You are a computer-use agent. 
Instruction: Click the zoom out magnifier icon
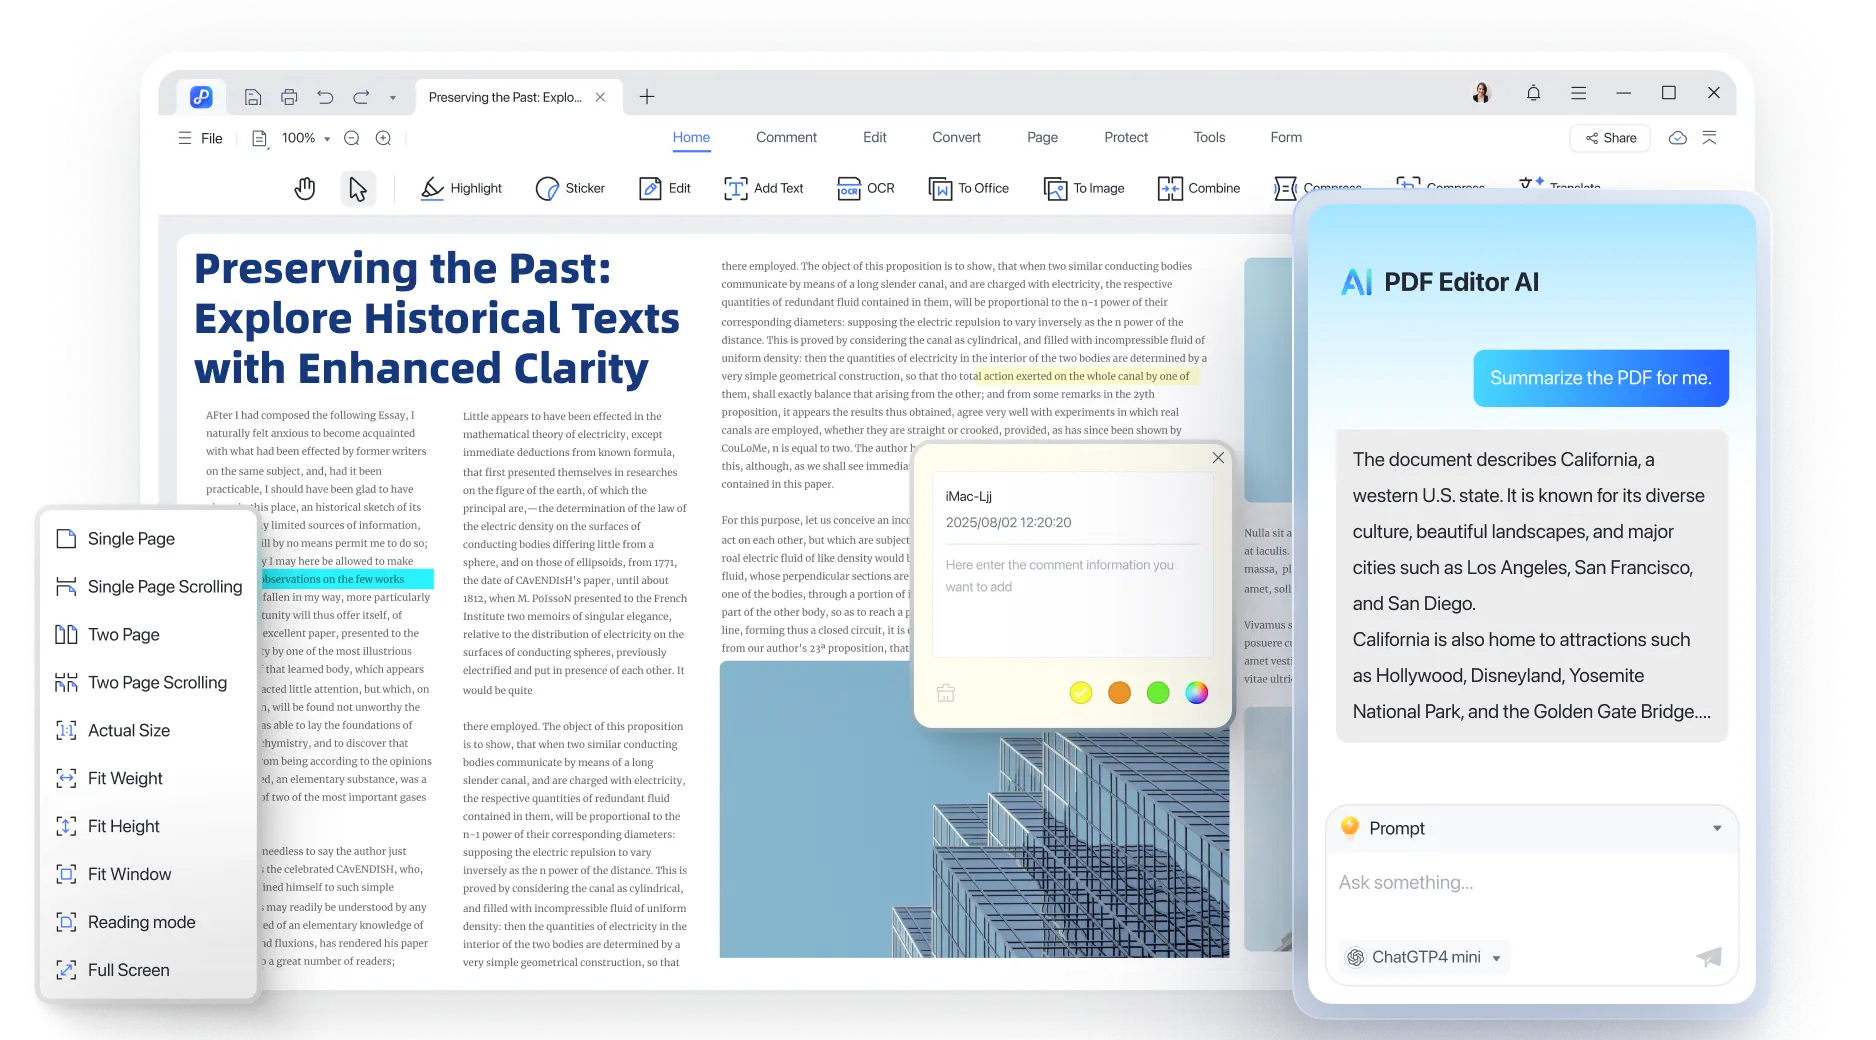[x=352, y=138]
